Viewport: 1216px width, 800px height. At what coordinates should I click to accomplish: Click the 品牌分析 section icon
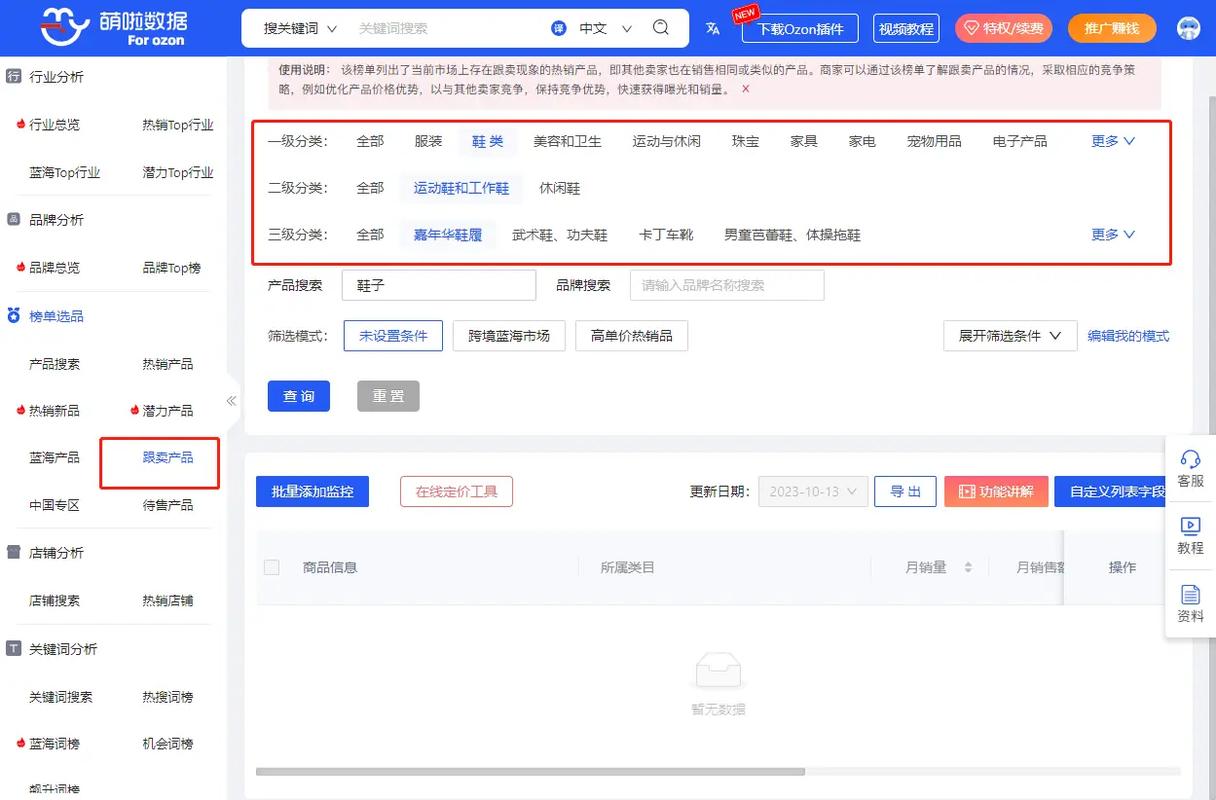click(14, 219)
